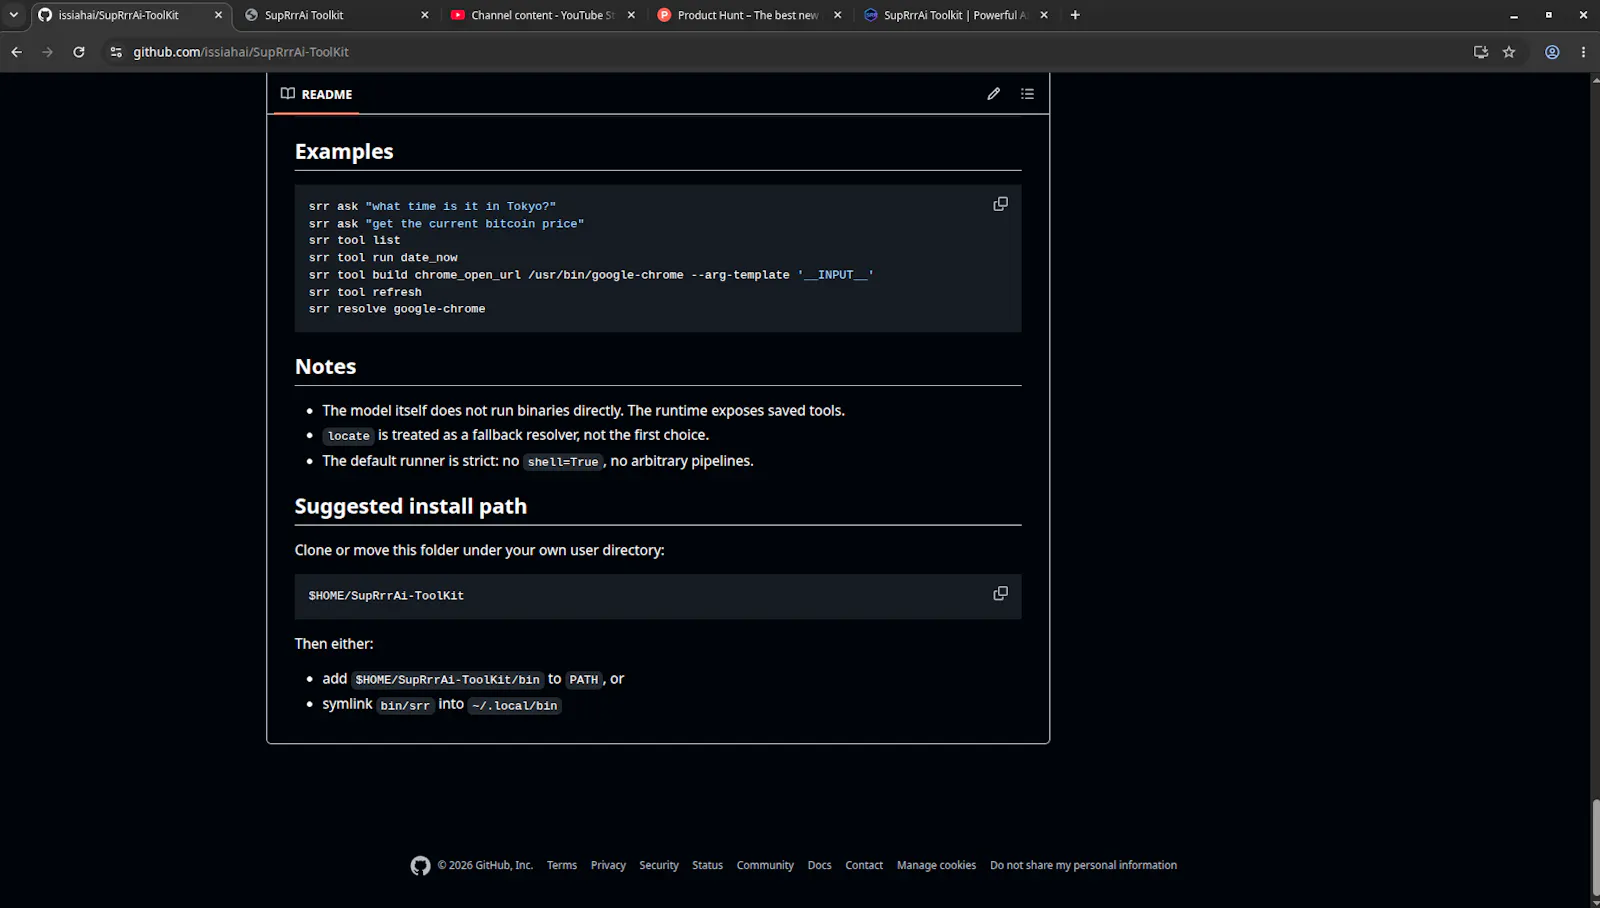Screen dimensions: 1600x908
Task: Open the Docs footer link
Action: 819,866
